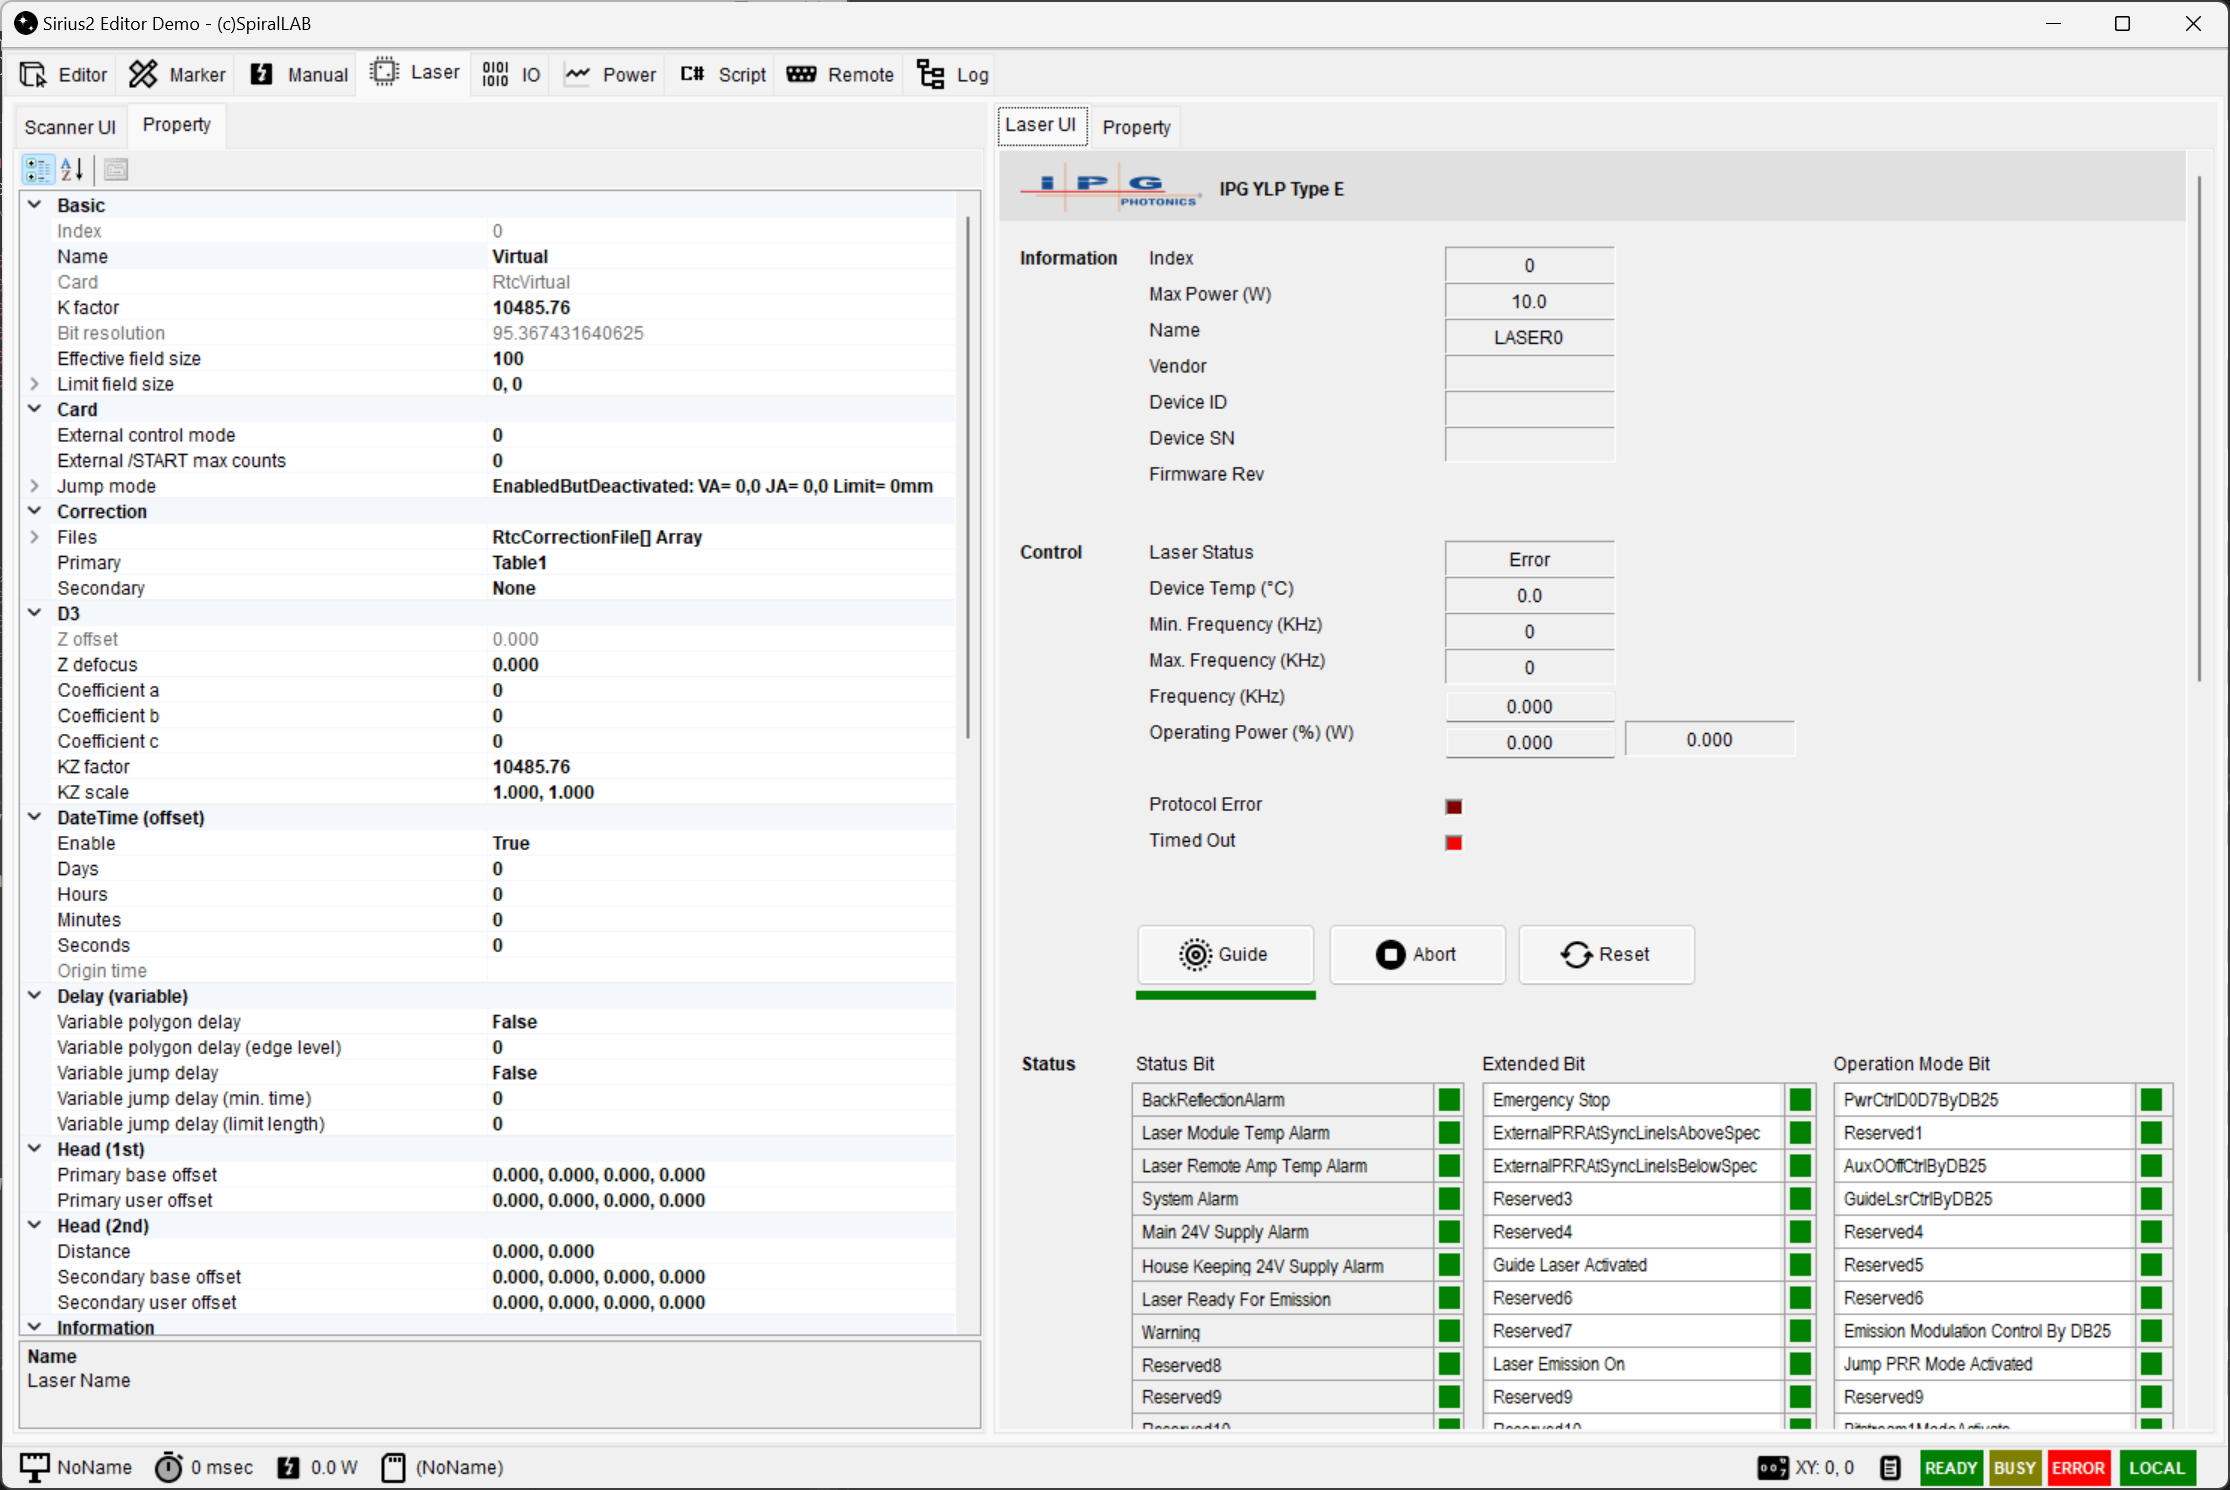Toggle Enable under DateTime offset
The height and width of the screenshot is (1490, 2230).
[x=511, y=843]
